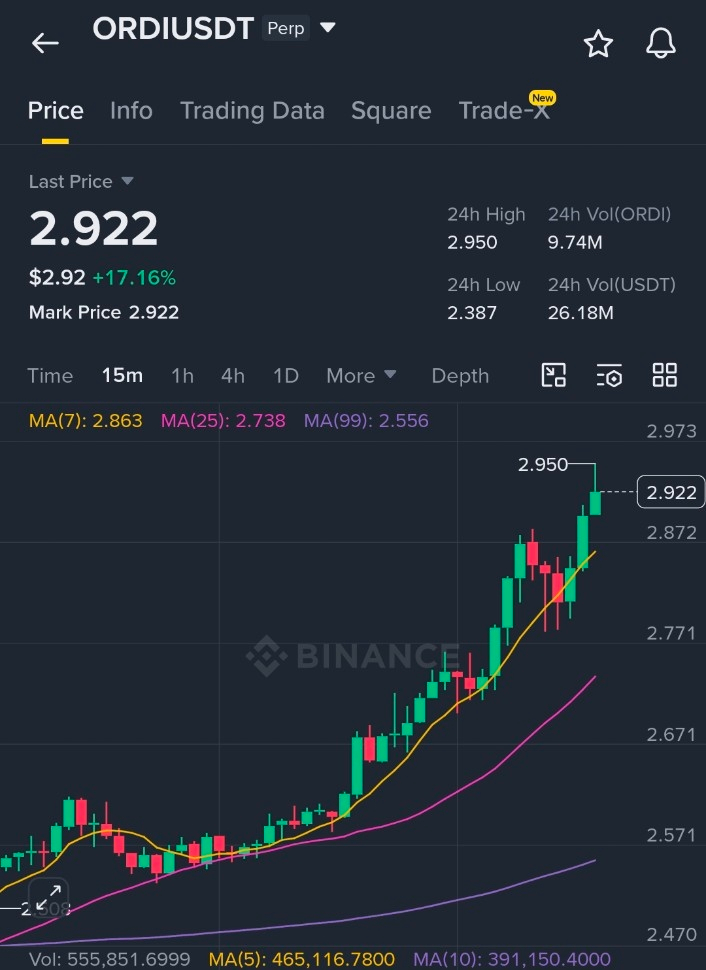Open chart drawing tools icon
Screen dimensions: 706x970
click(554, 376)
